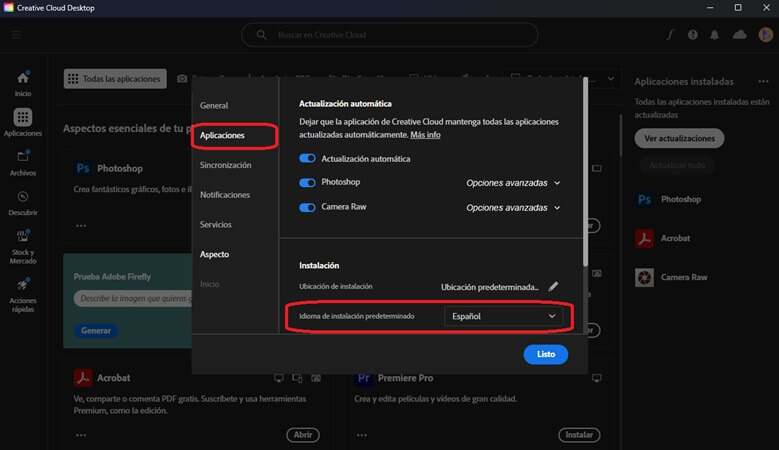779x450 pixels.
Task: Edit installation location pencil icon
Action: (x=553, y=287)
